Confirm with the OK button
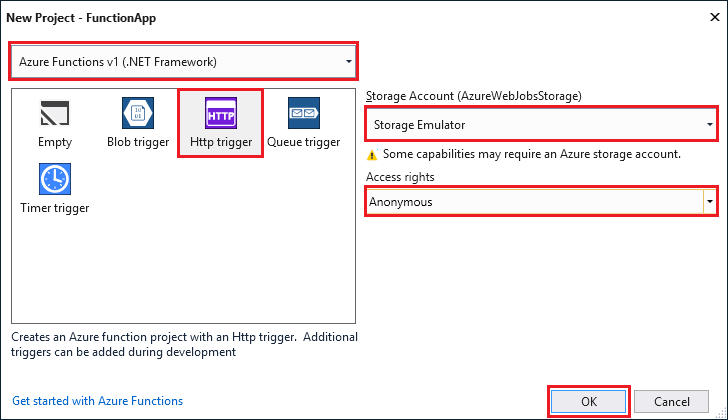 click(x=589, y=401)
